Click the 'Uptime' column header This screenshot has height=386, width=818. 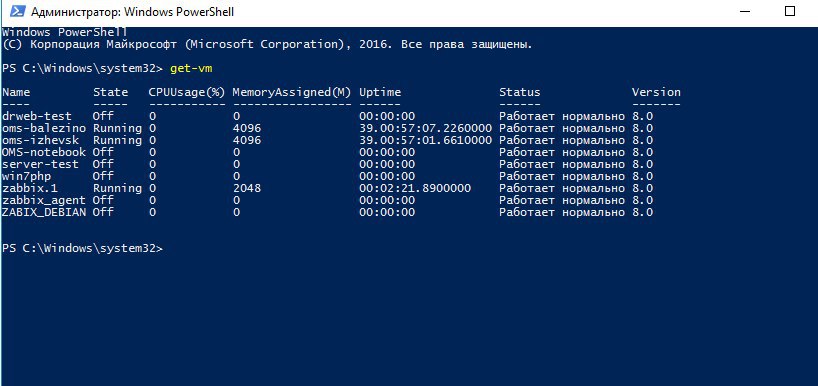point(380,93)
